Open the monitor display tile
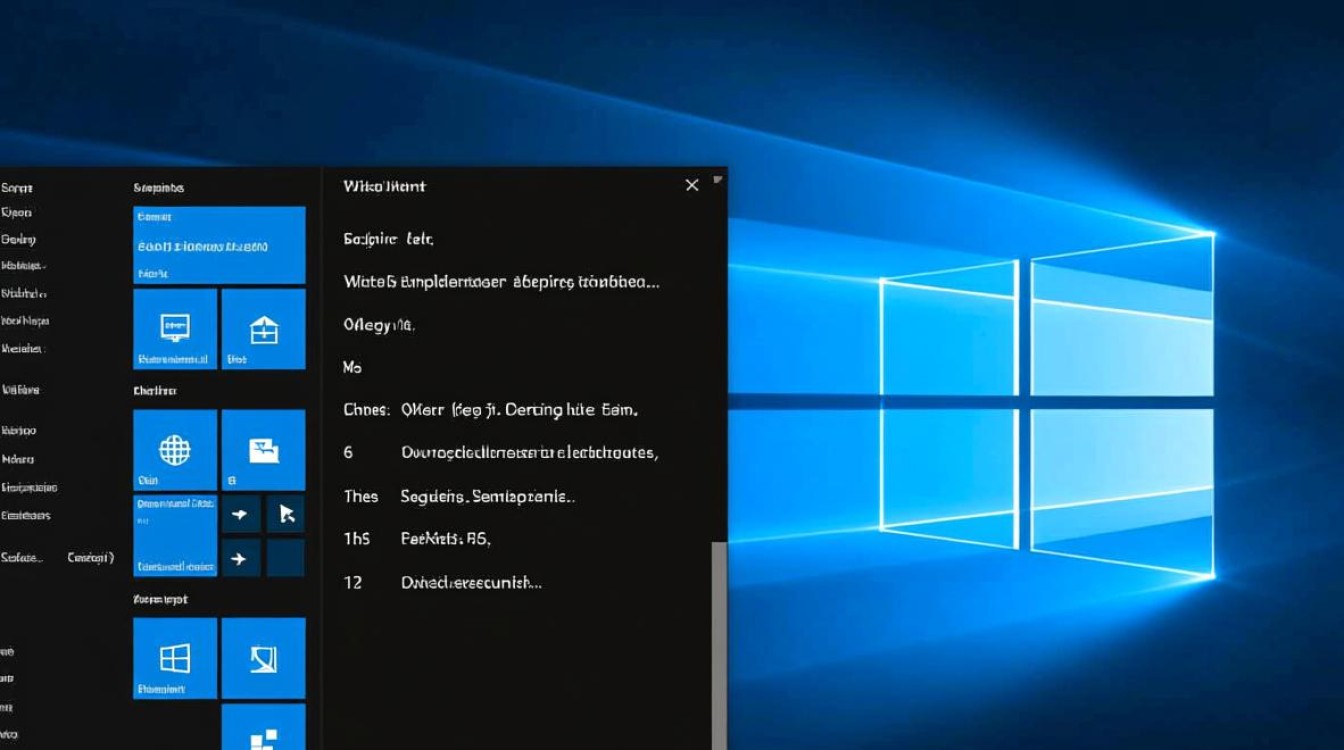1344x750 pixels. click(x=175, y=329)
